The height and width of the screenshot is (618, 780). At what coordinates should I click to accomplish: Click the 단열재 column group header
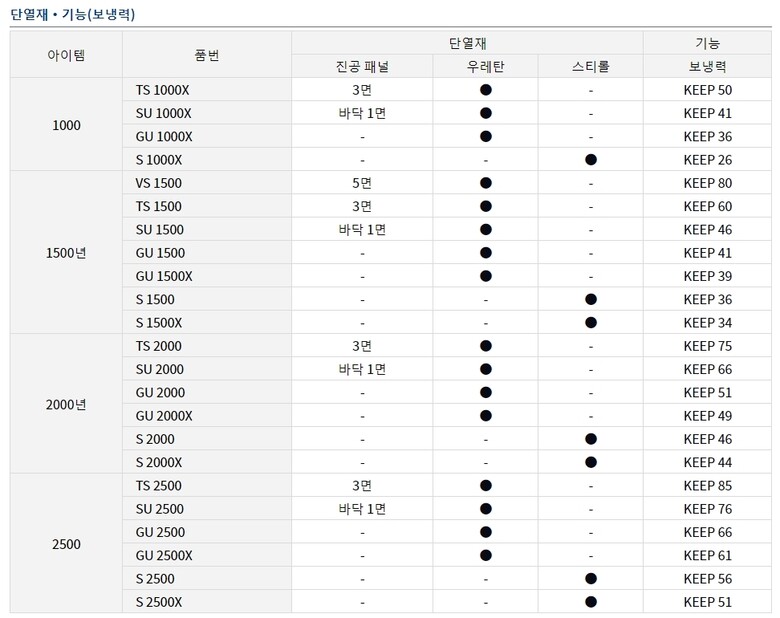pos(467,43)
